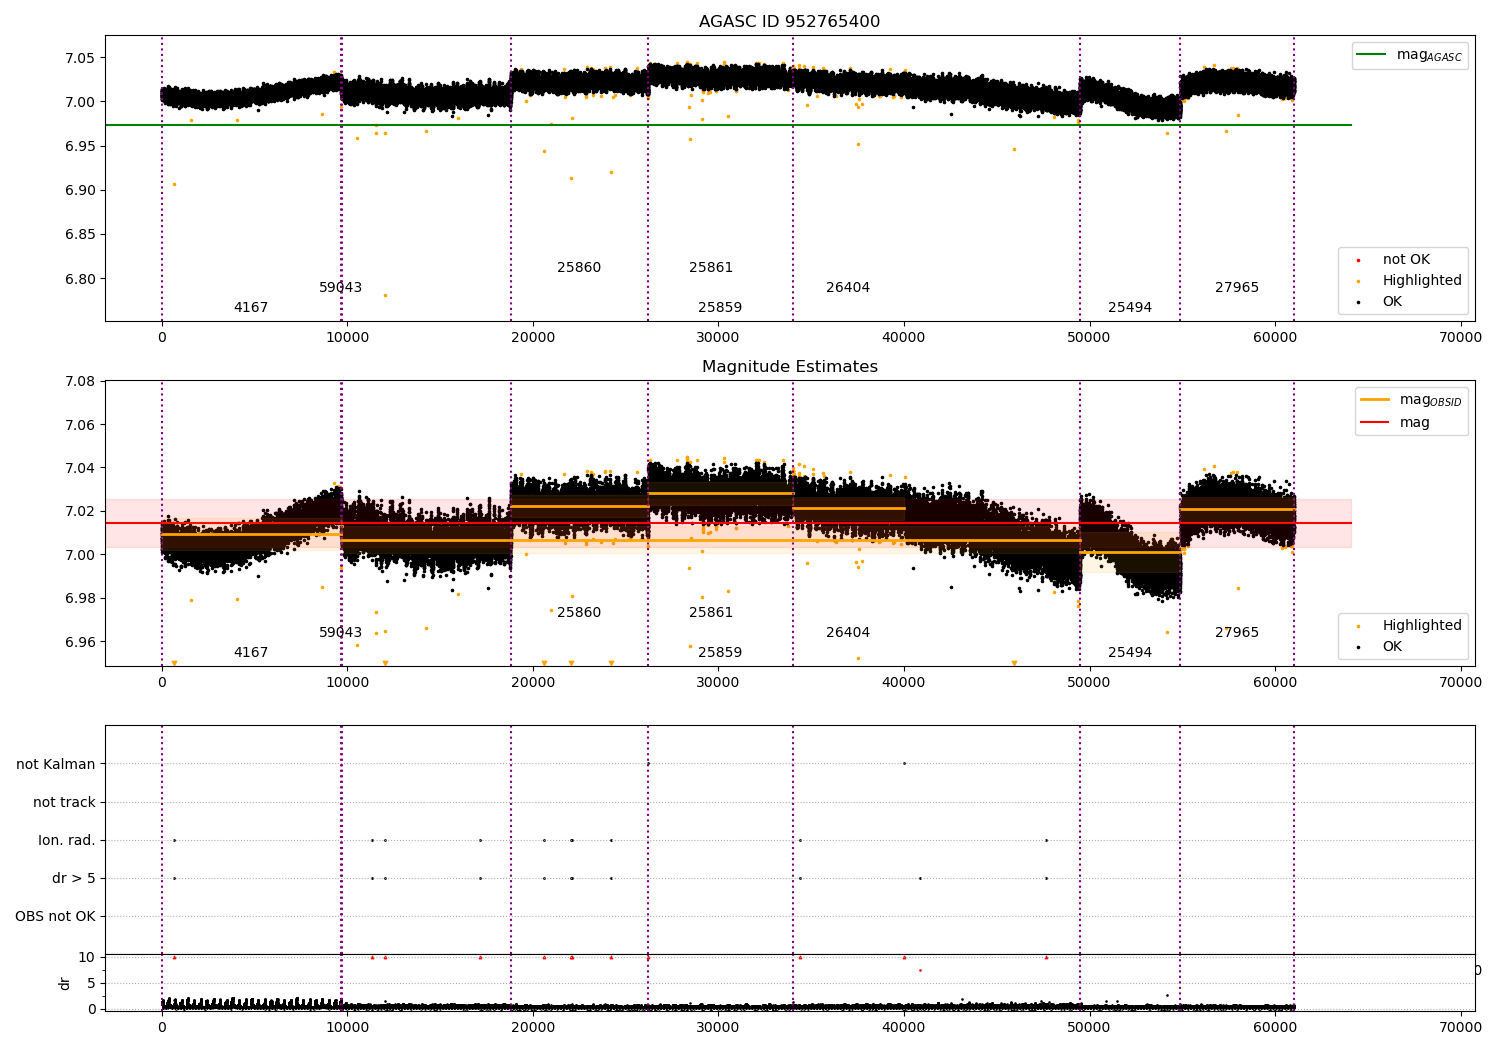Viewport: 1500px width, 1050px height.
Task: Click the 6.95 y-axis tick of the top plot
Action: click(82, 146)
